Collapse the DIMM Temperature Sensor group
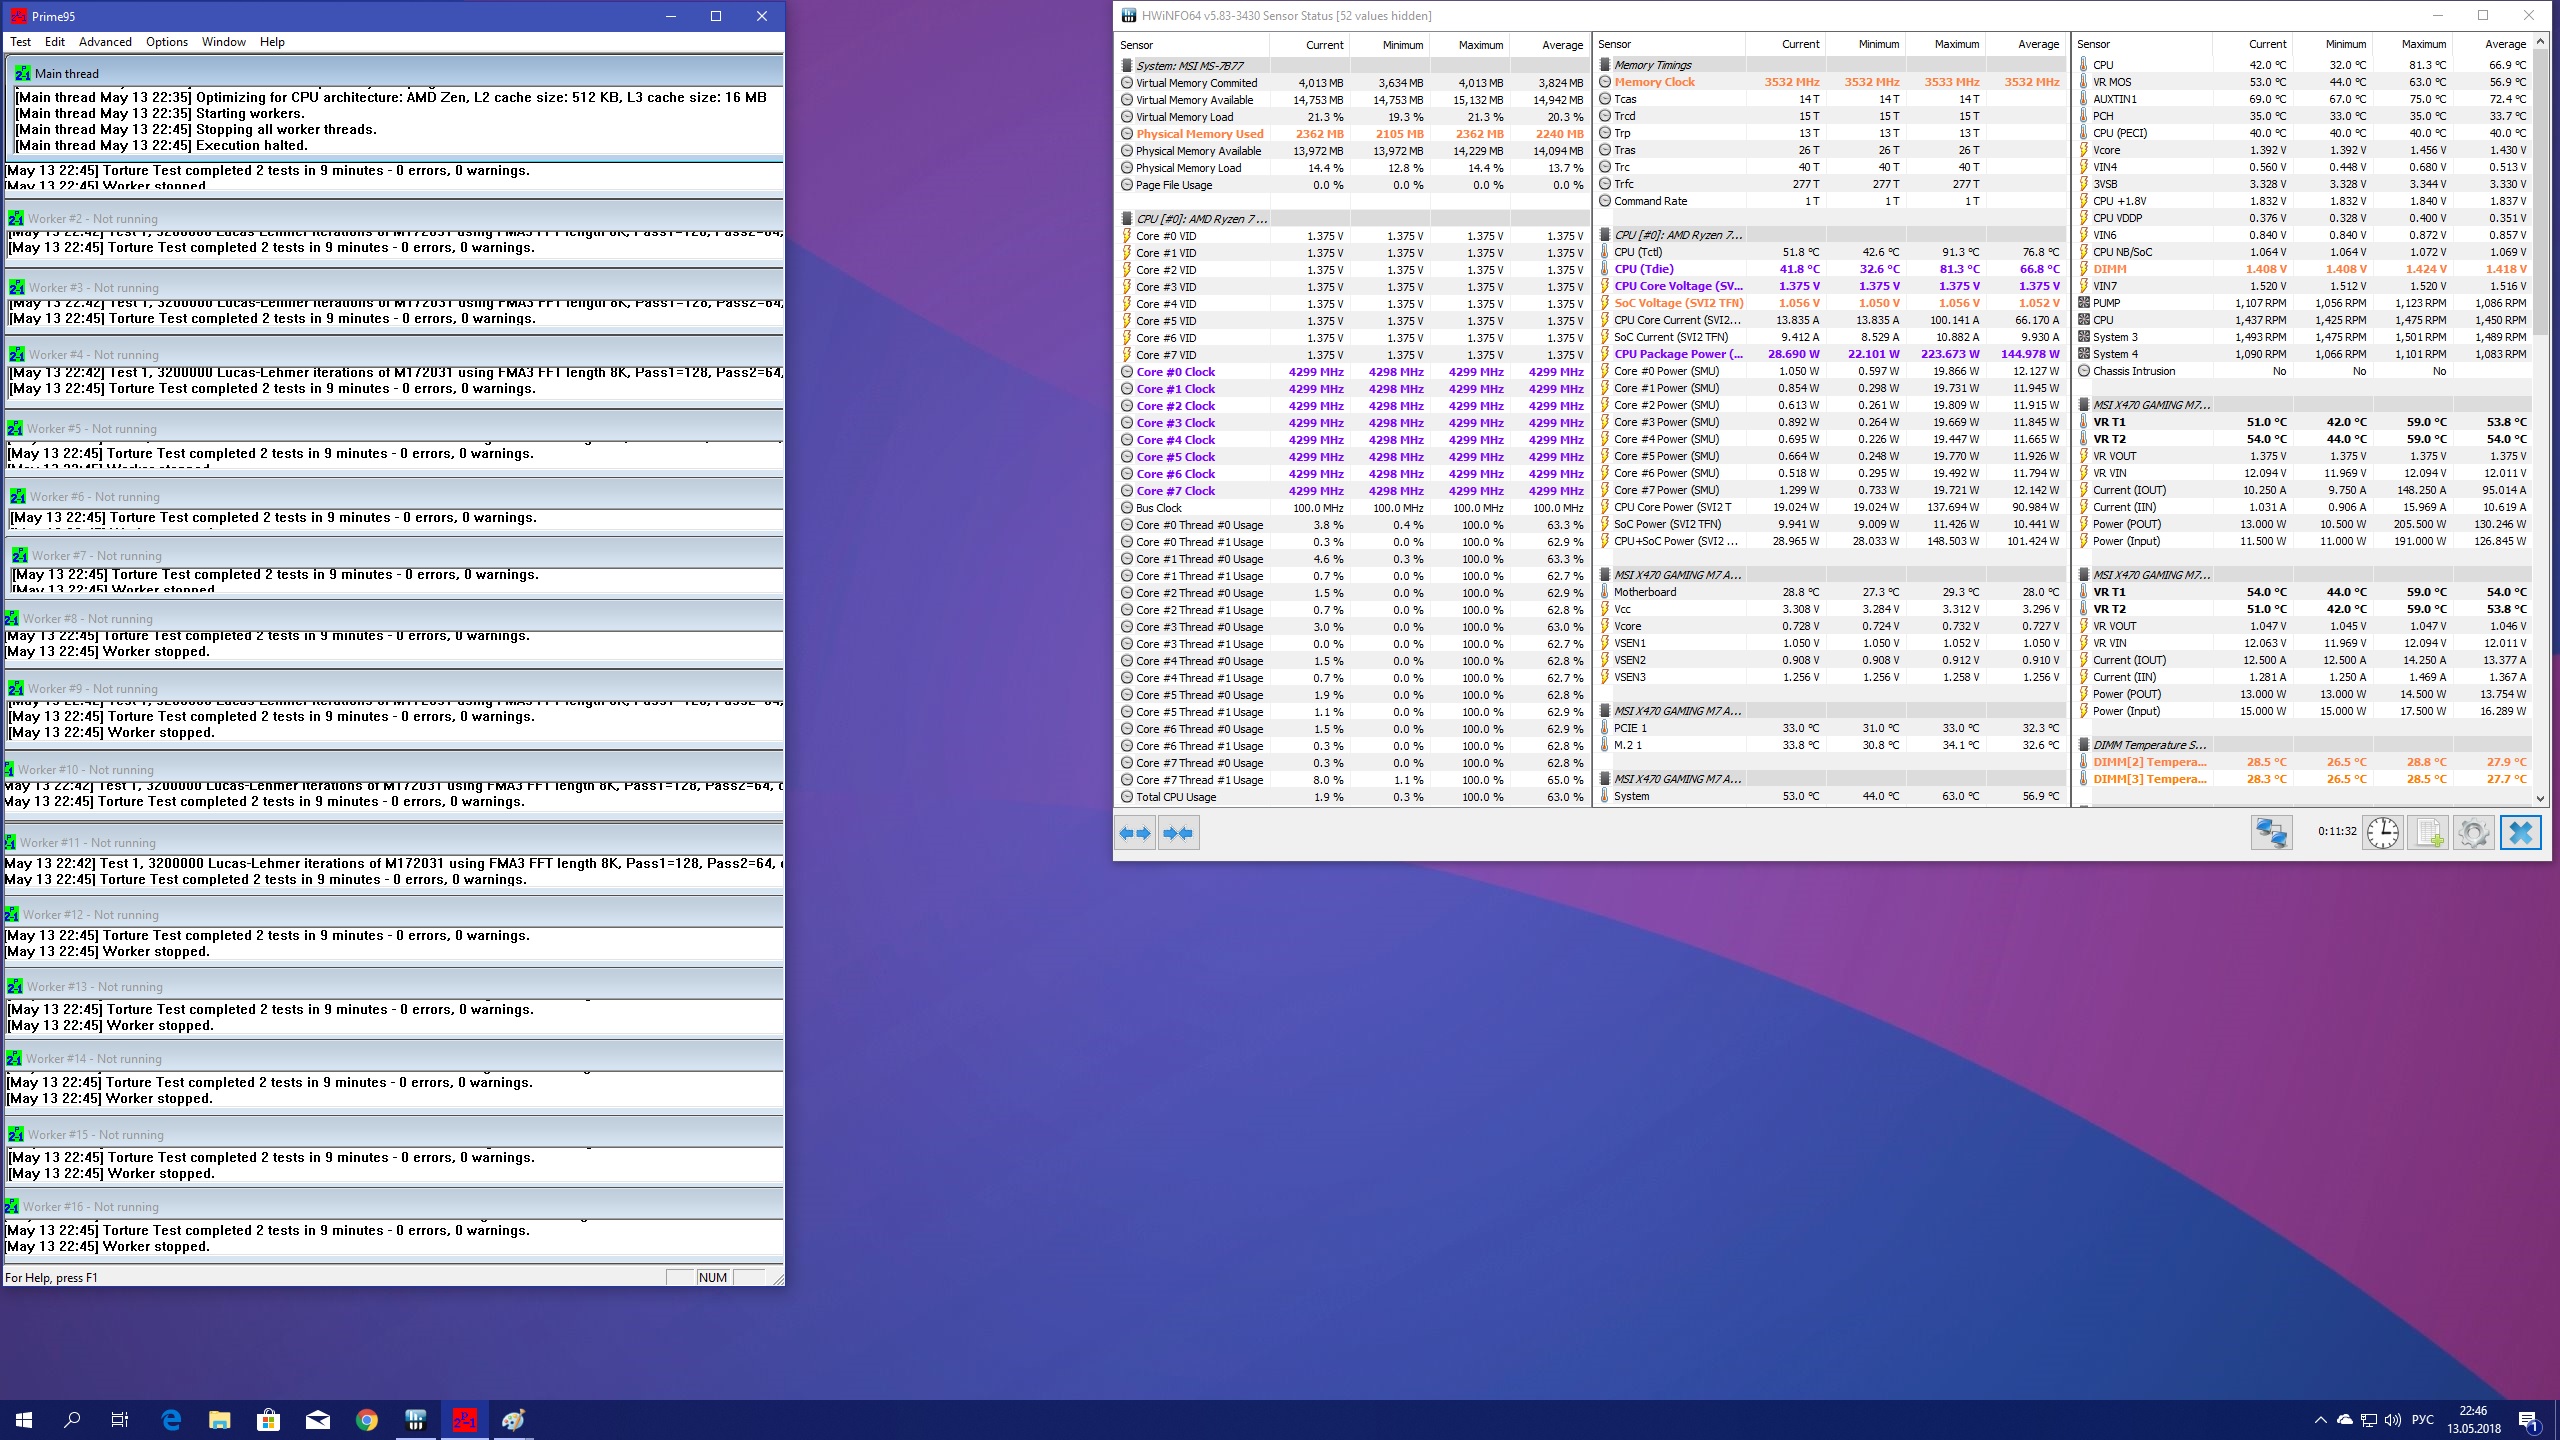 [2148, 745]
